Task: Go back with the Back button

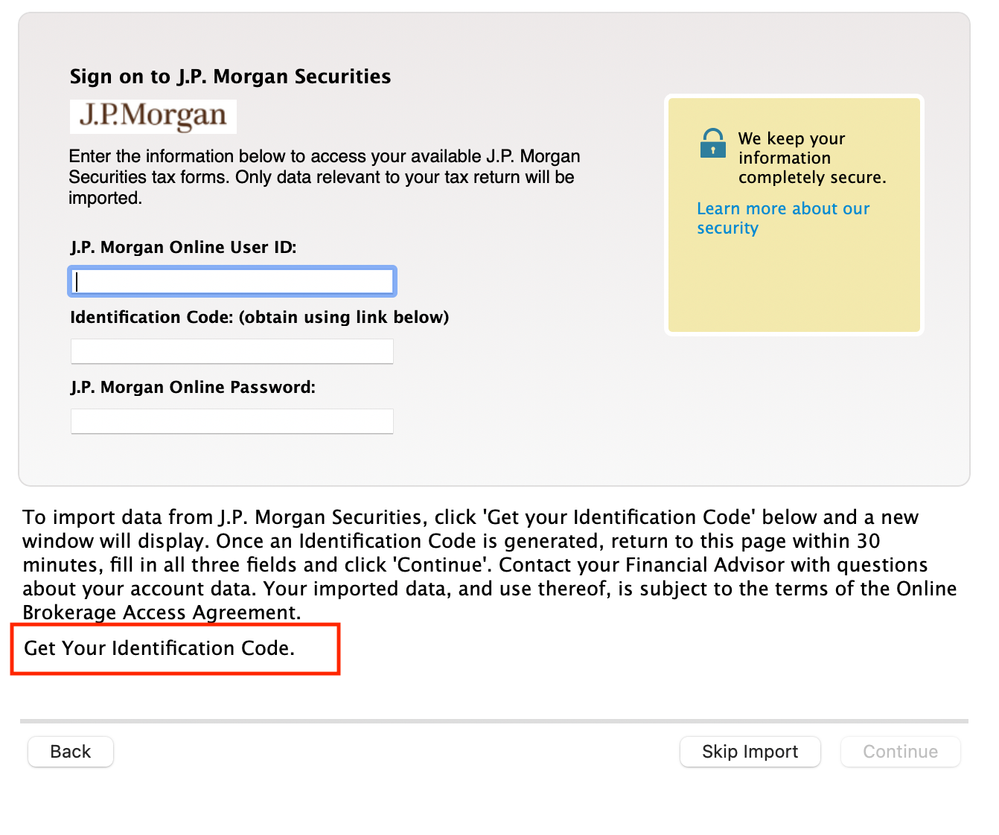Action: (71, 752)
